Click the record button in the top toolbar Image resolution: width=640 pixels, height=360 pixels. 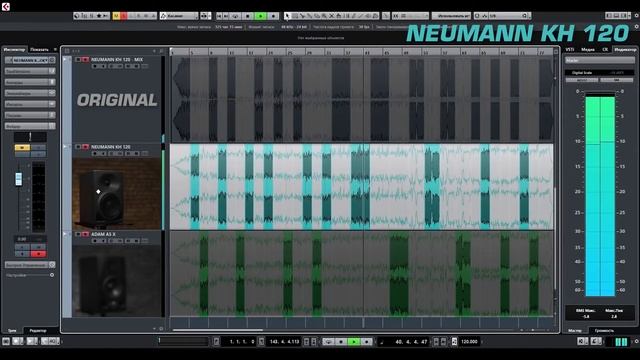tap(273, 16)
